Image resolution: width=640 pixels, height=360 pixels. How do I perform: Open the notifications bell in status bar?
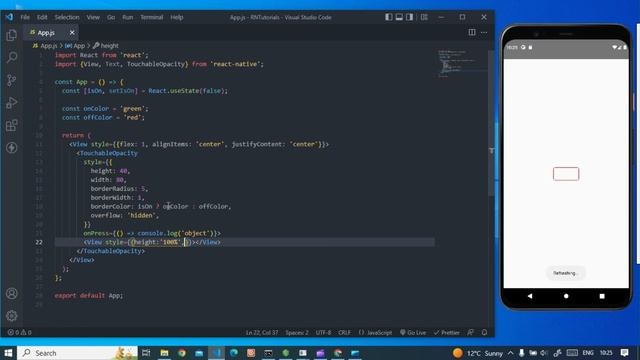pyautogui.click(x=484, y=332)
